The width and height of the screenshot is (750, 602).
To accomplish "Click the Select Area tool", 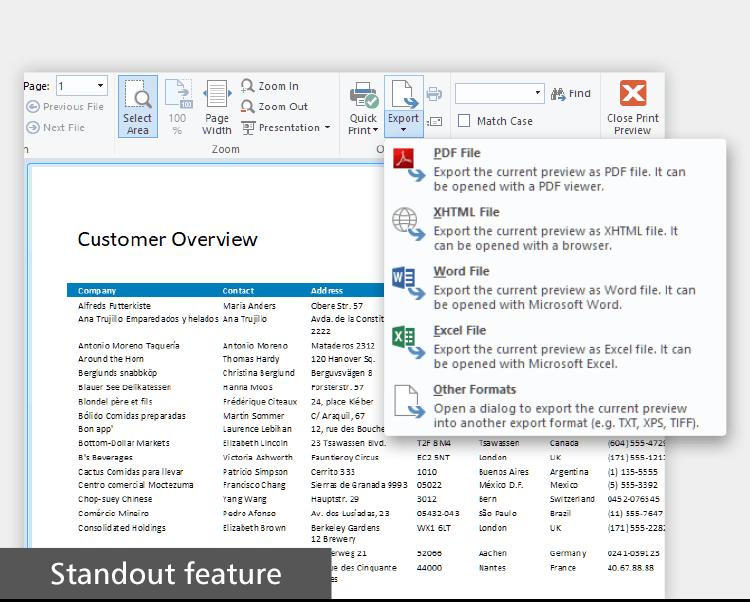I will click(x=138, y=107).
